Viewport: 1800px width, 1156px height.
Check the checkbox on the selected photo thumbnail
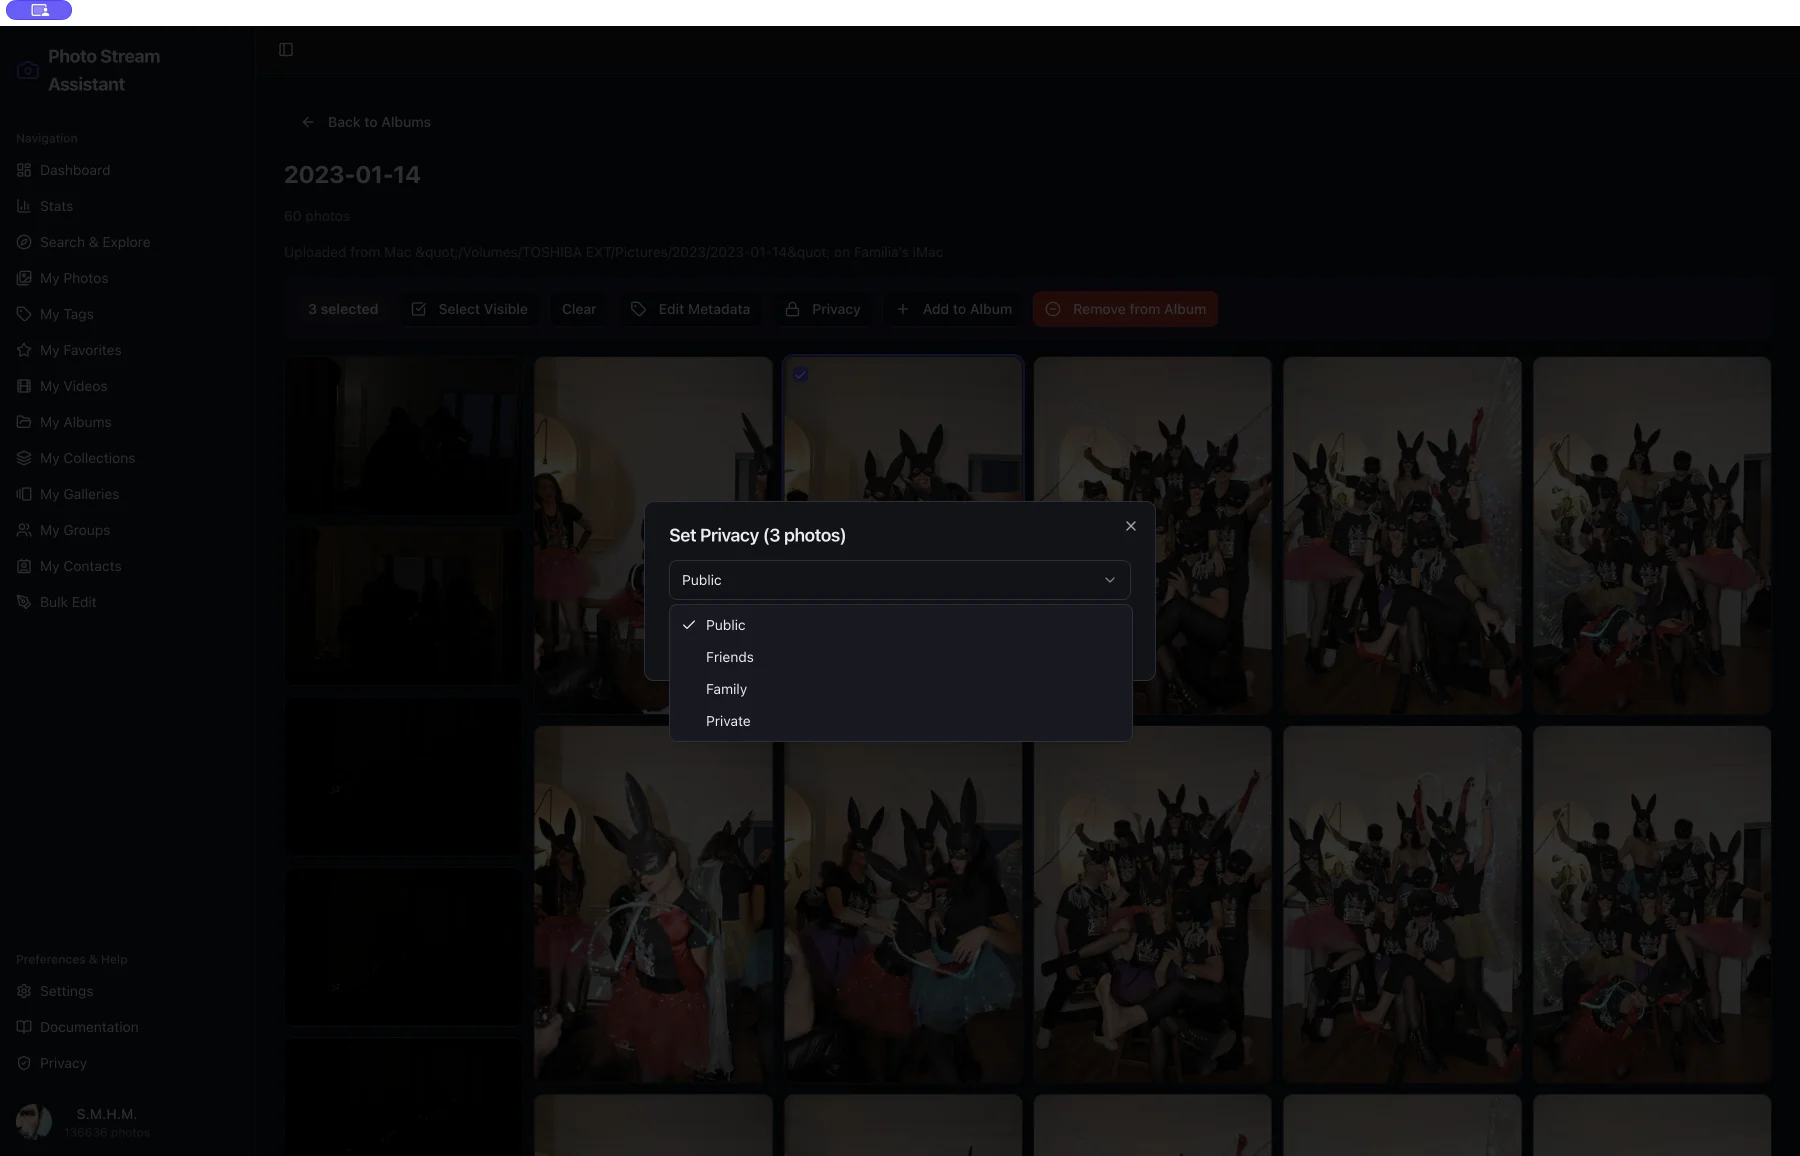pyautogui.click(x=800, y=374)
